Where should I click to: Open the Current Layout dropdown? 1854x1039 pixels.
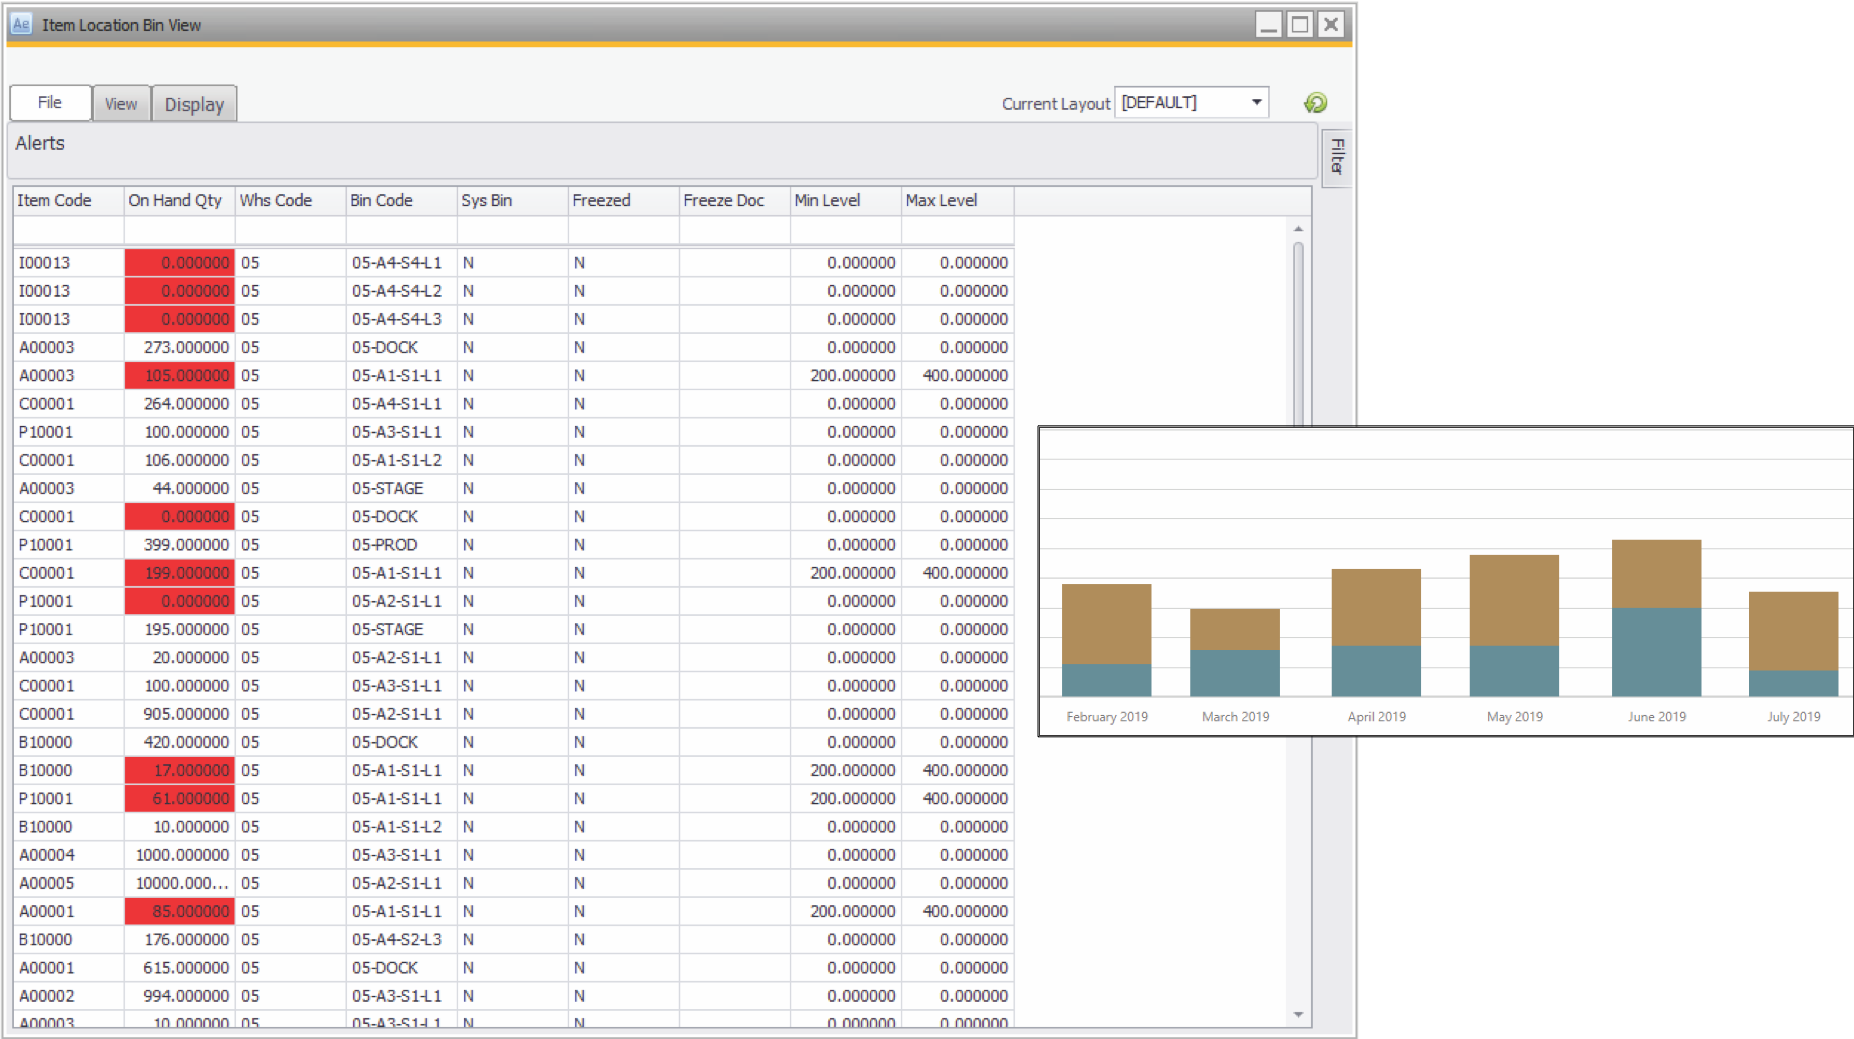tap(1256, 103)
